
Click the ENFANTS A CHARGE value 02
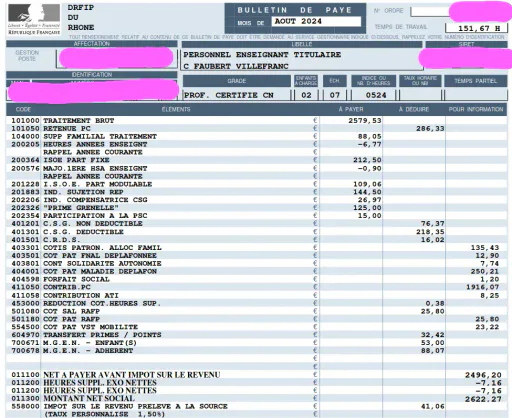(x=306, y=95)
